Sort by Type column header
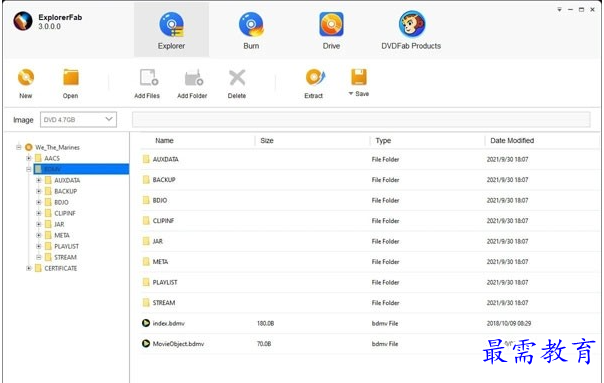 pyautogui.click(x=383, y=141)
